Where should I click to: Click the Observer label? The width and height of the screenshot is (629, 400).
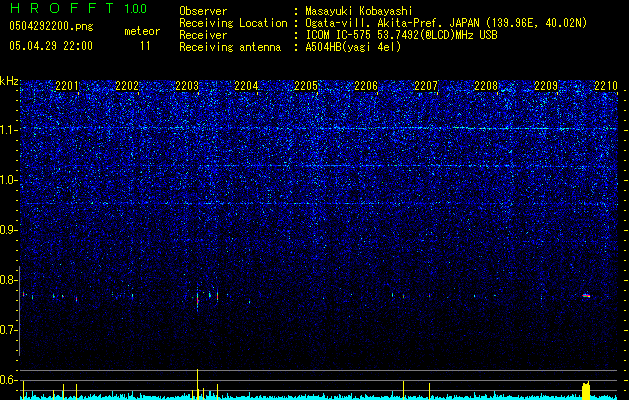[x=203, y=11]
